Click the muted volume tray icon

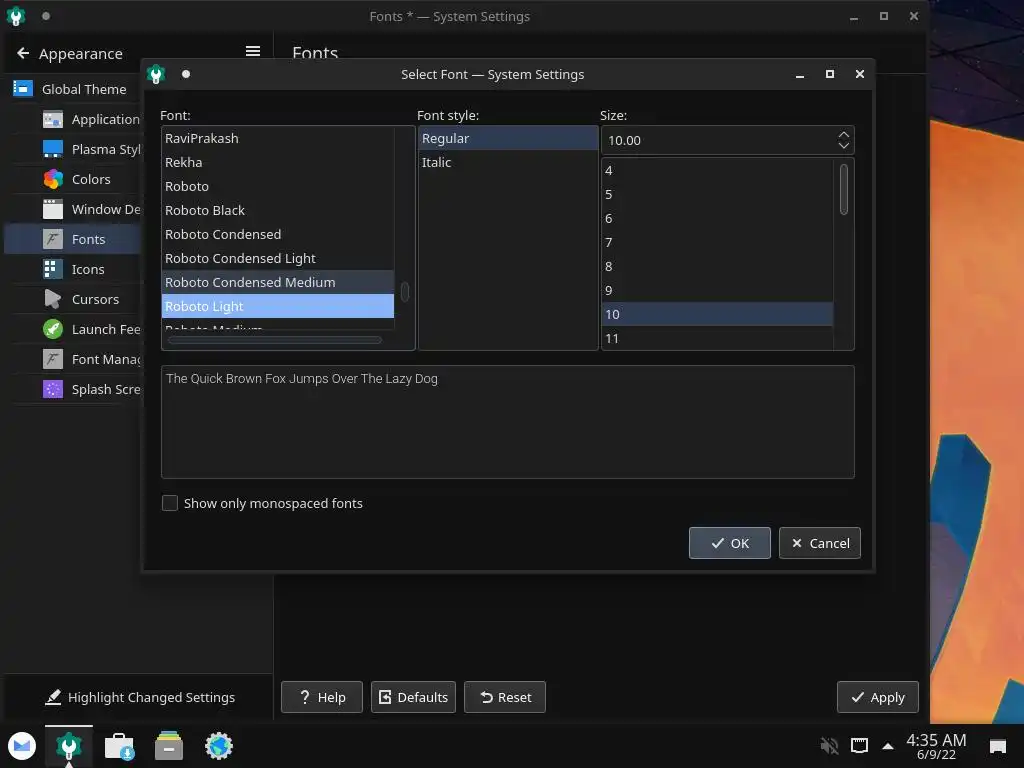pos(829,745)
